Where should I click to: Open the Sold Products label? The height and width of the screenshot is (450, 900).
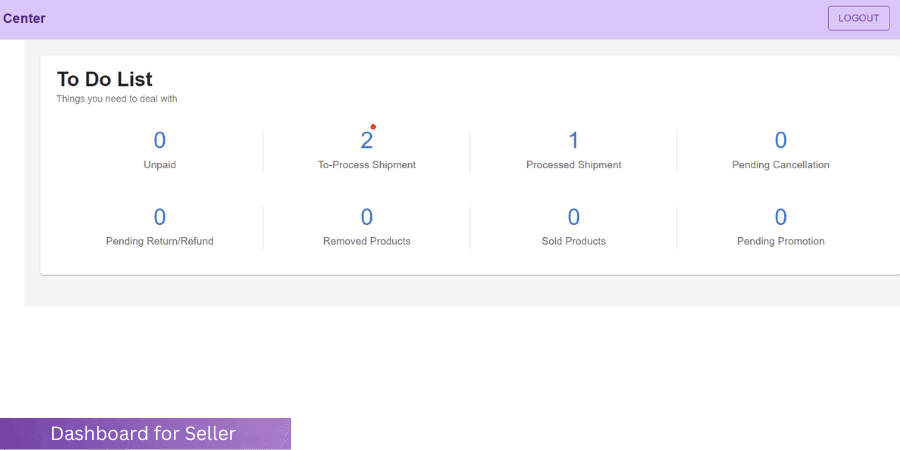coord(573,241)
